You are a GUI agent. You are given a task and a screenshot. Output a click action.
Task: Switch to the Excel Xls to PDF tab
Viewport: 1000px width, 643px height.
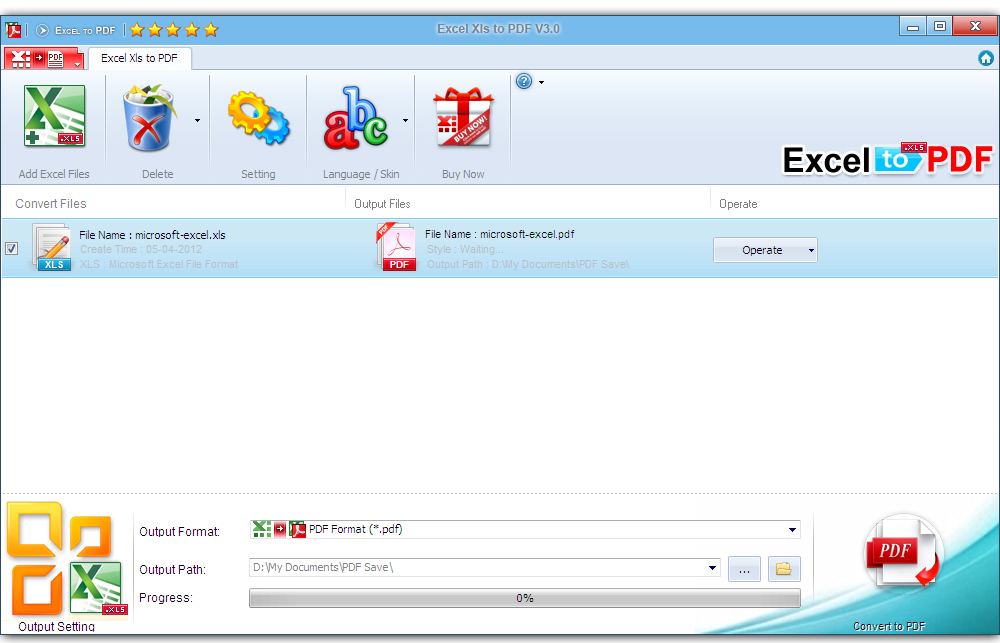[140, 58]
